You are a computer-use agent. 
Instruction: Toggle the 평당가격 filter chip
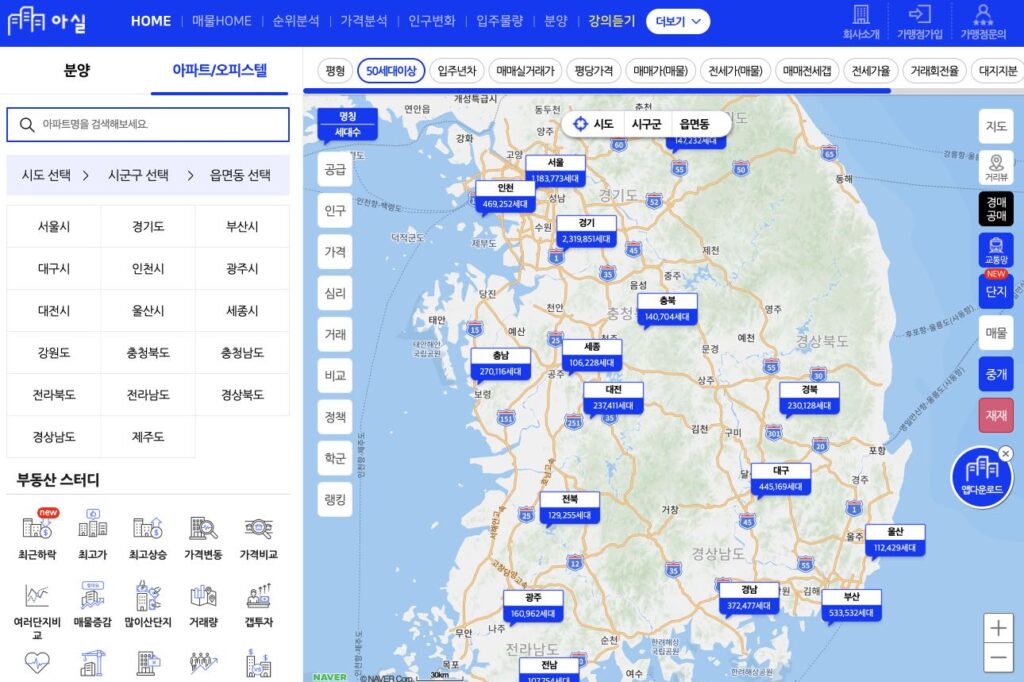click(x=594, y=71)
